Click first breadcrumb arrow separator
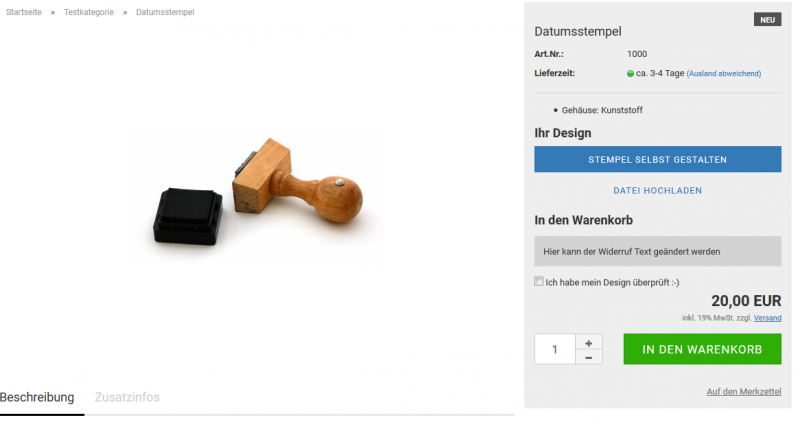The image size is (800, 431). tap(53, 12)
